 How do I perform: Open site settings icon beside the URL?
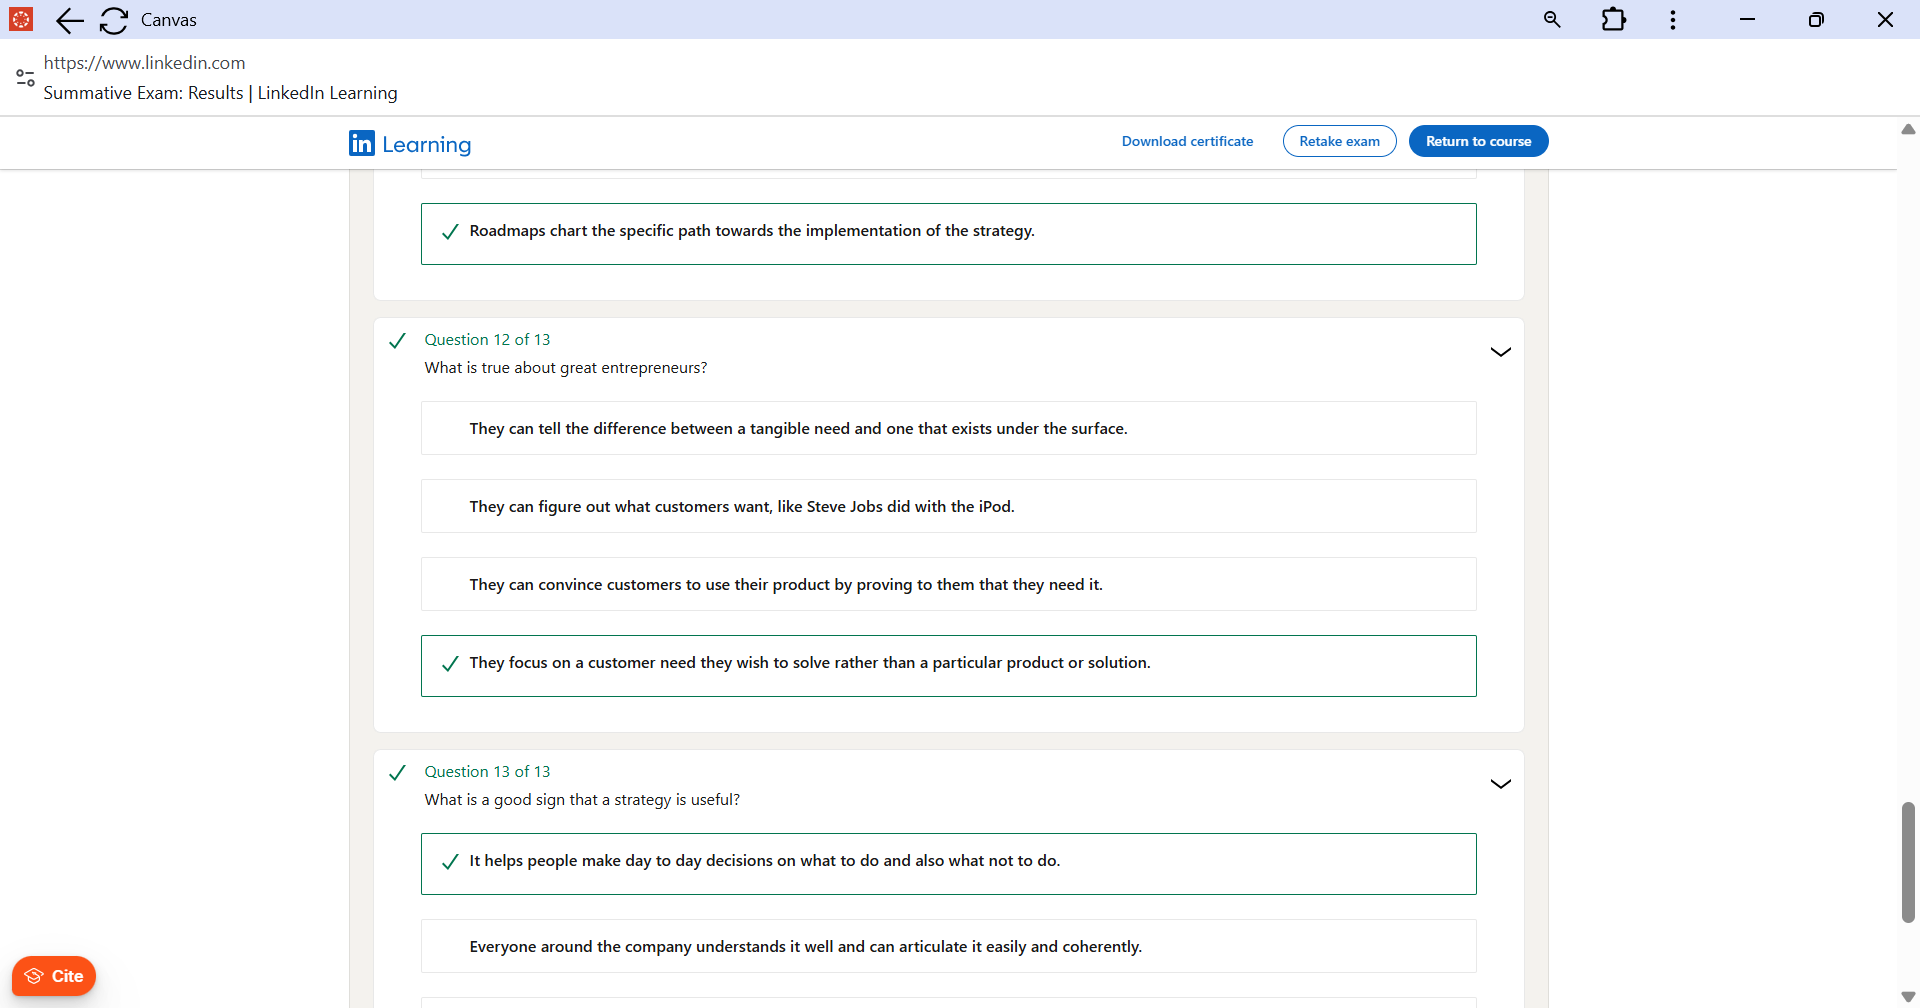coord(26,78)
